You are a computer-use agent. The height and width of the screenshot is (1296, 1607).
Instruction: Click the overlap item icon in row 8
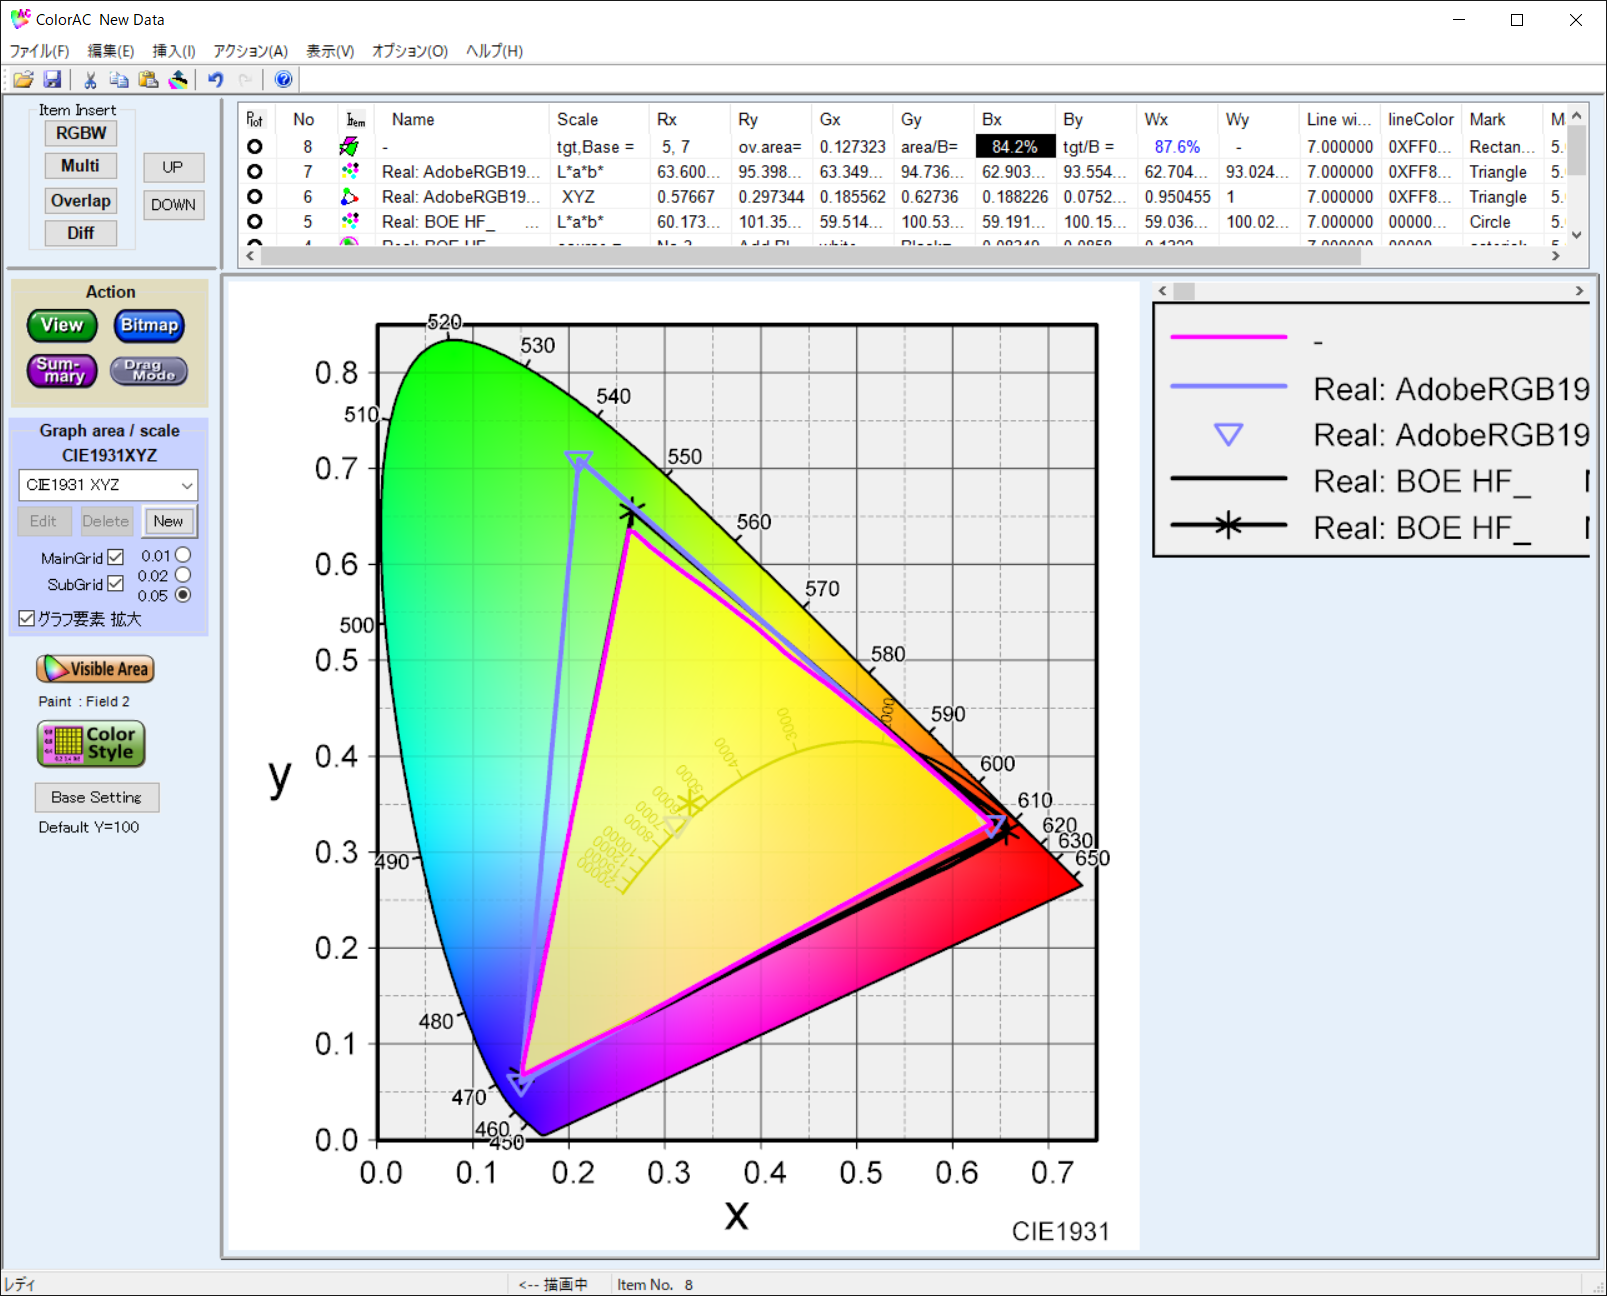349,147
